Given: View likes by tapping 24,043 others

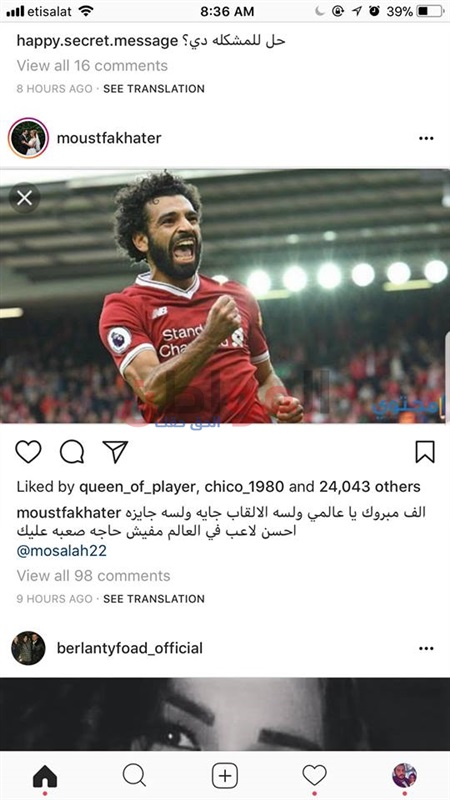Looking at the screenshot, I should pyautogui.click(x=370, y=487).
